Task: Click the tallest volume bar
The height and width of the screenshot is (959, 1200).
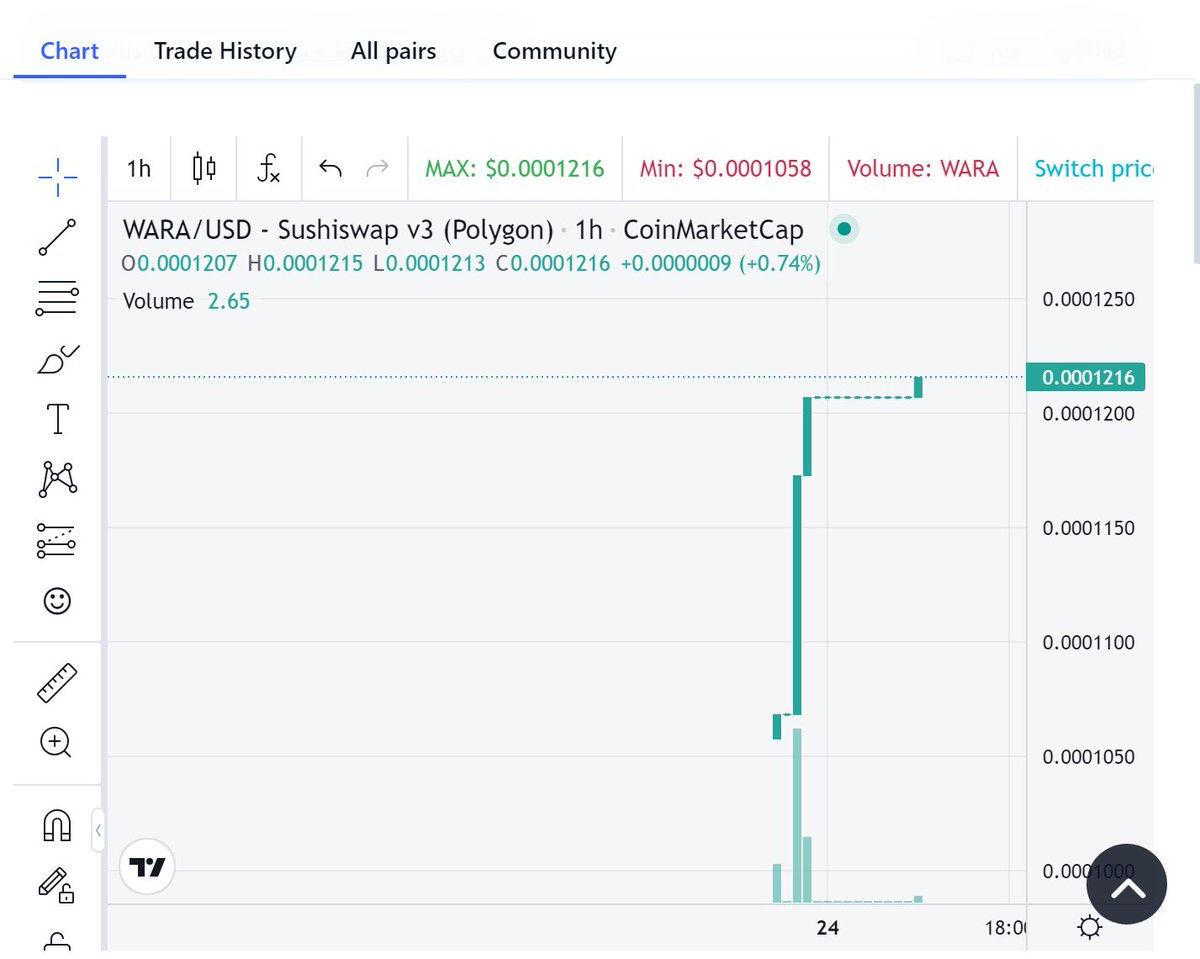Action: (797, 816)
